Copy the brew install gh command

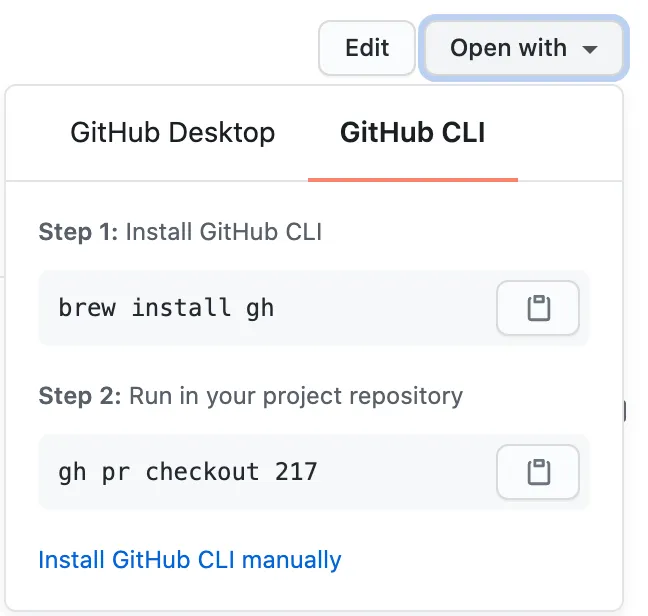click(x=538, y=308)
